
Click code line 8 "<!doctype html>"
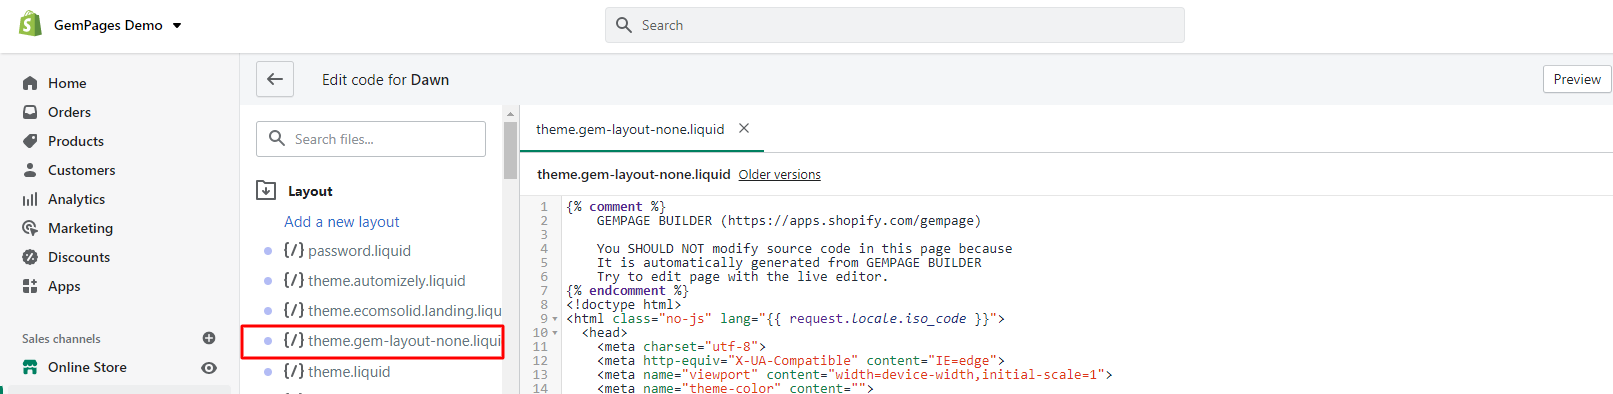tap(623, 305)
